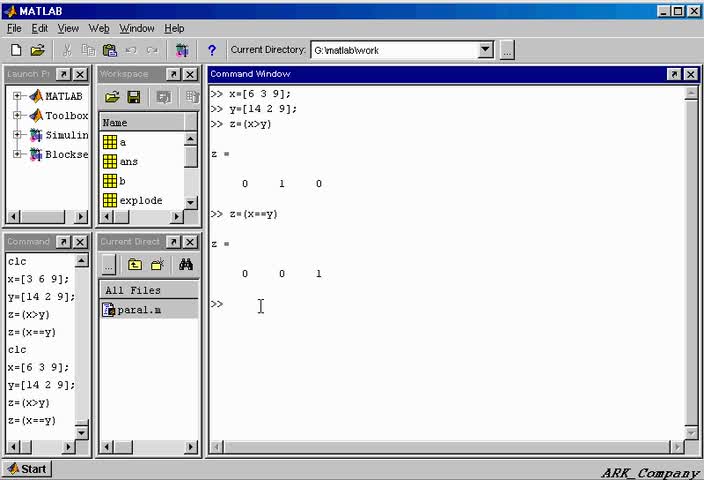The width and height of the screenshot is (704, 480).
Task: Click the Workspace save icon
Action: [134, 97]
